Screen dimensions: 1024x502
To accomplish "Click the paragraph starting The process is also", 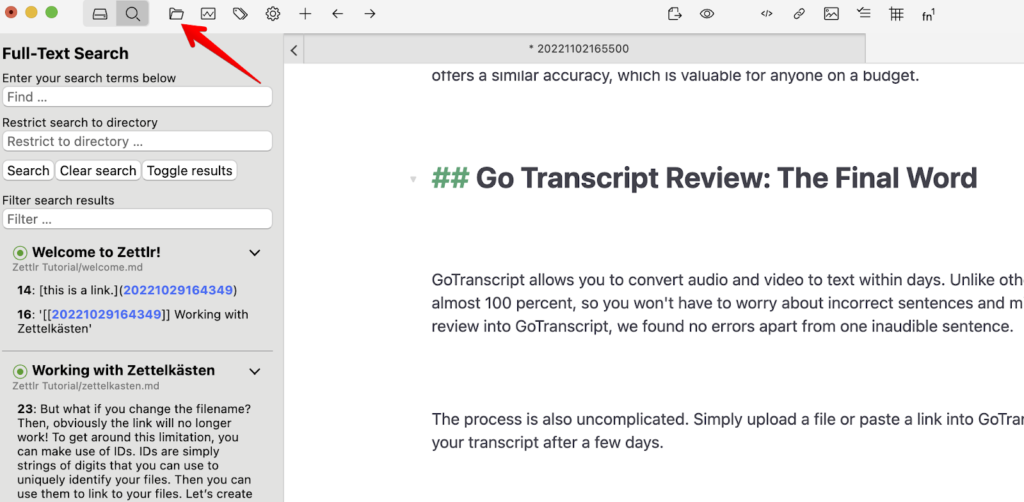I will (x=728, y=431).
